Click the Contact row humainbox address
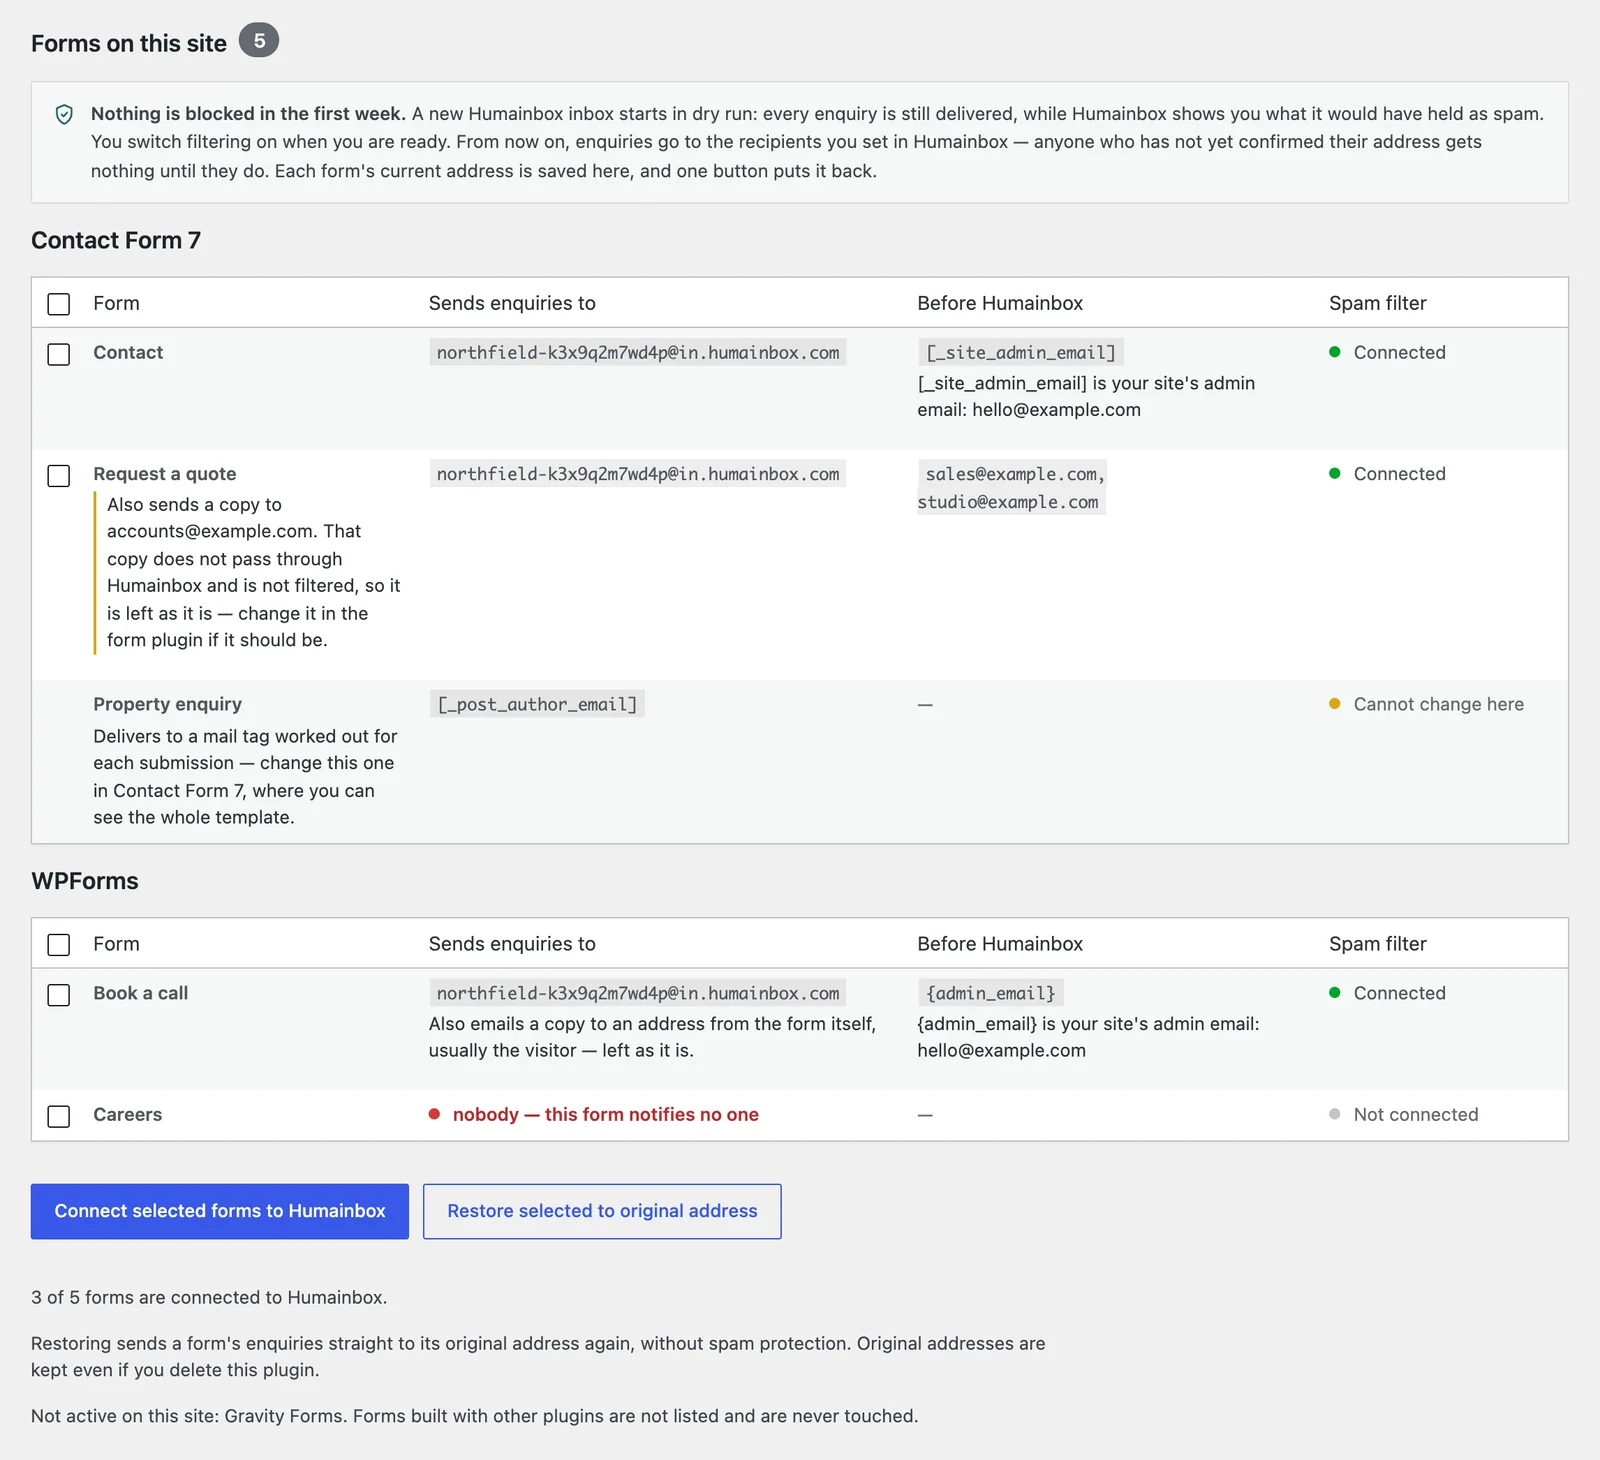This screenshot has height=1460, width=1600. (638, 352)
